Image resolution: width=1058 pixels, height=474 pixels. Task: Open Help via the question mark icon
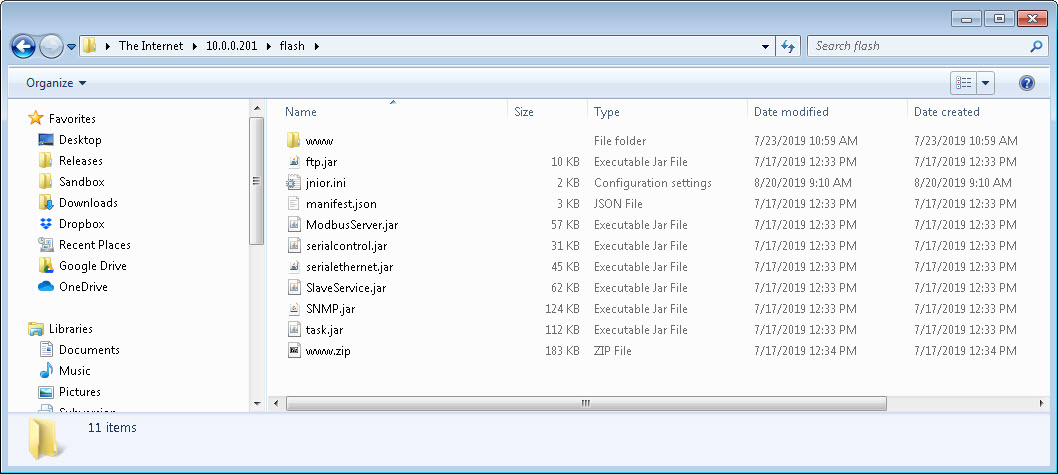coord(1026,83)
